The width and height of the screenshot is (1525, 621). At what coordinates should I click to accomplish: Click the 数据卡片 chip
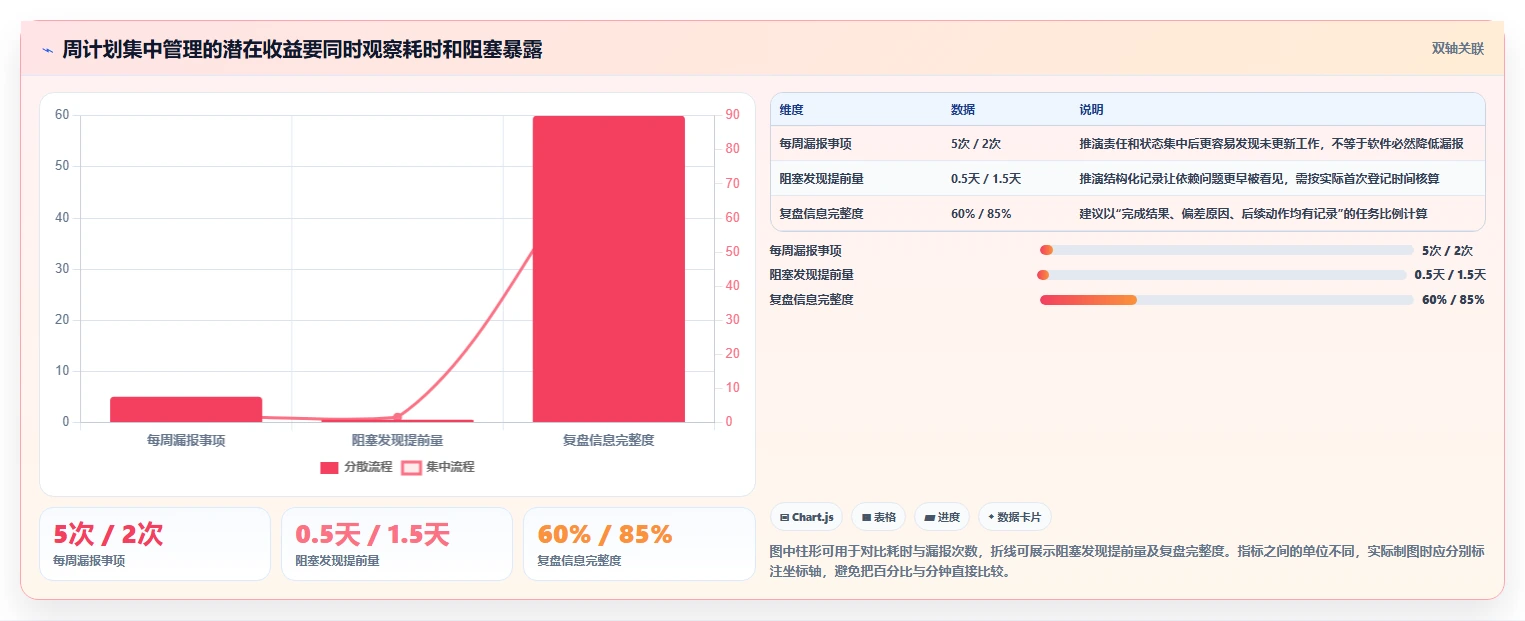[1015, 517]
